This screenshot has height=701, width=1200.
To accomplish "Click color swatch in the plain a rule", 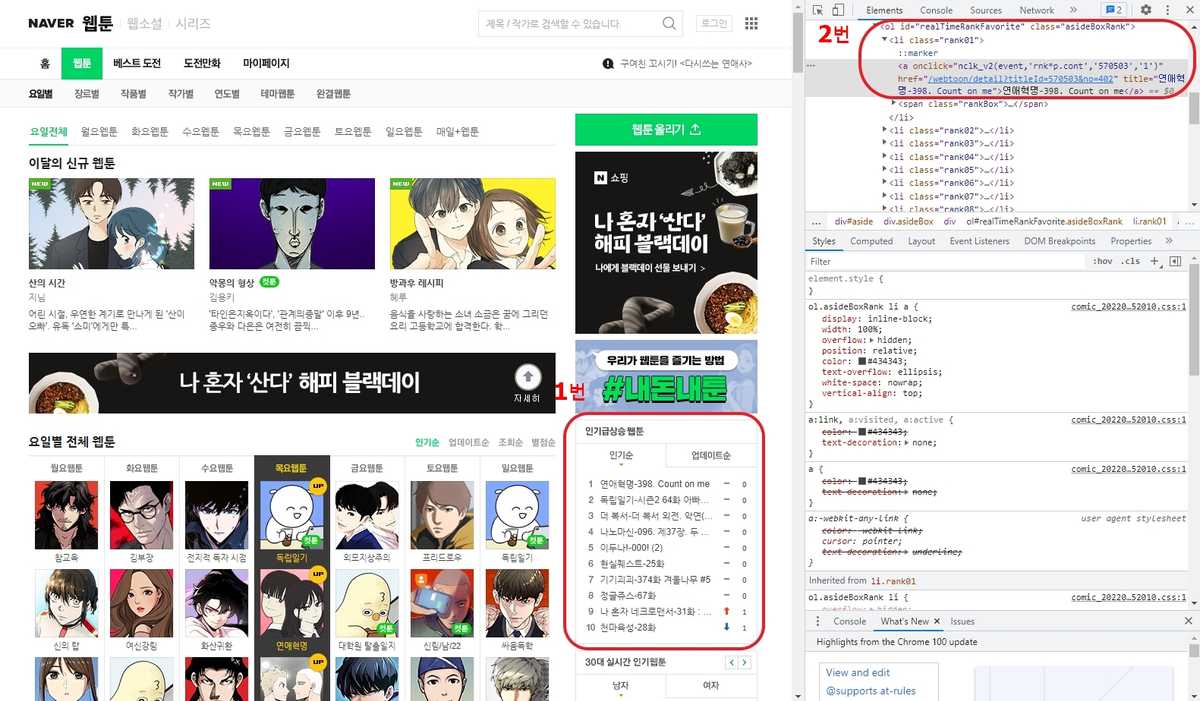I will (863, 480).
